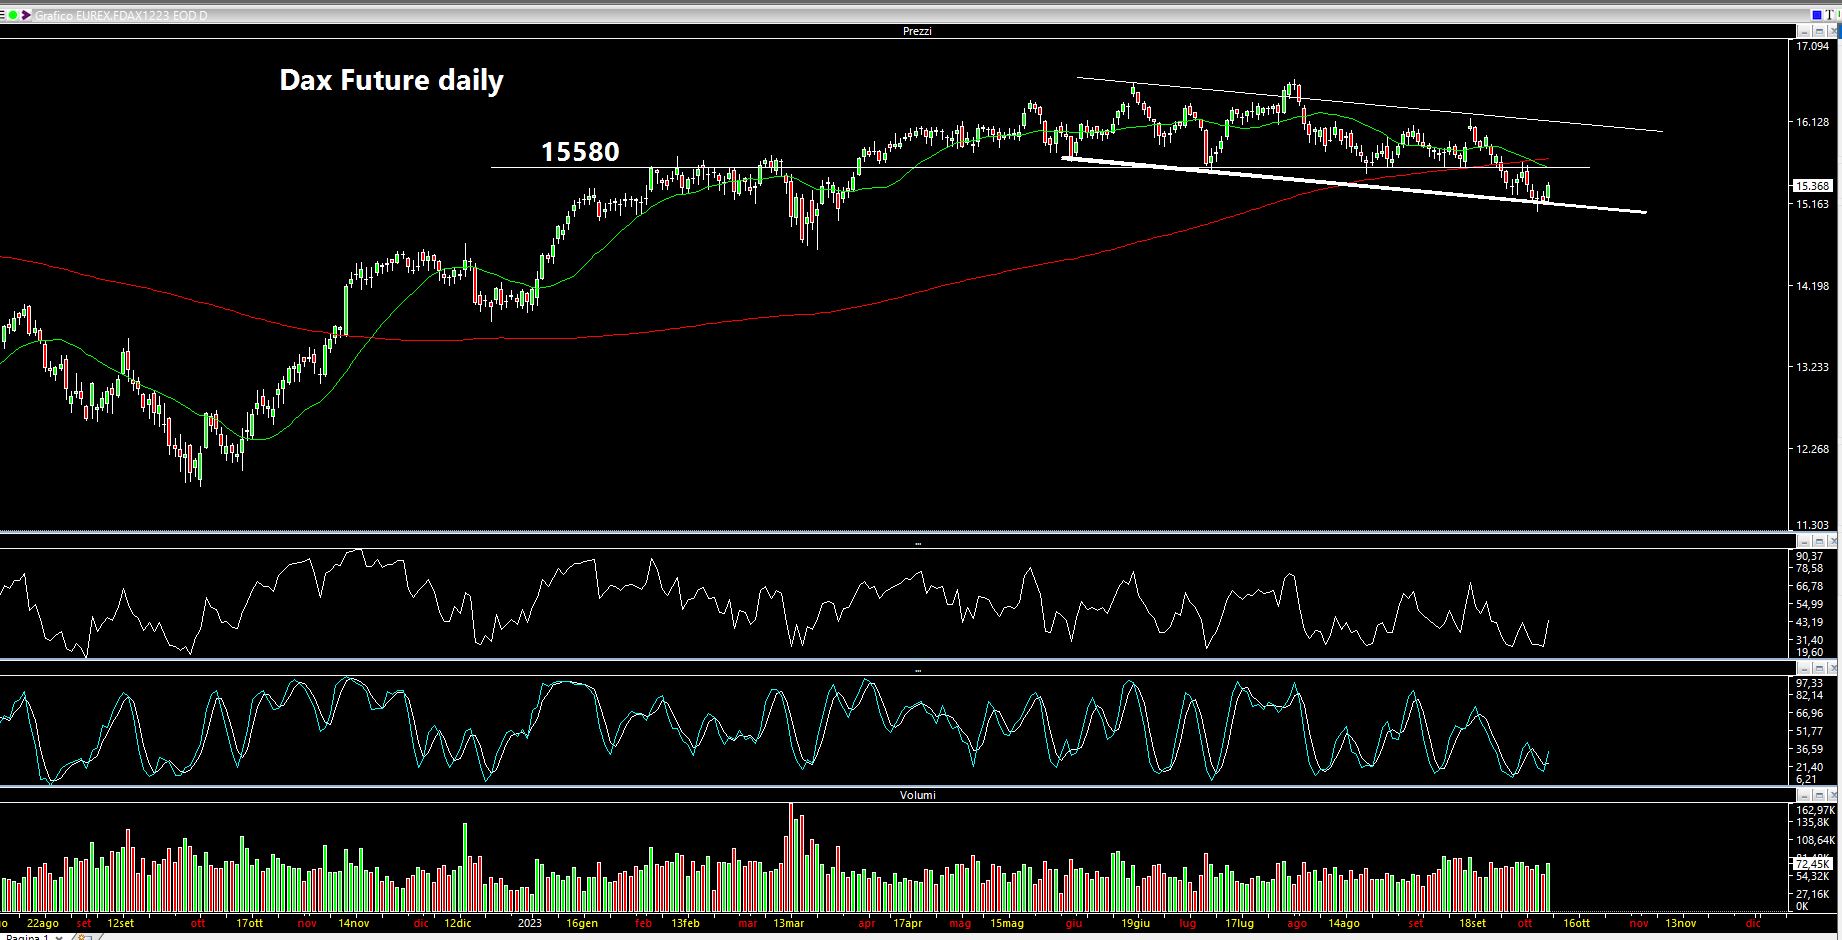Image resolution: width=1842 pixels, height=940 pixels.
Task: Click the 90,37 oscillator axis value
Action: (1809, 556)
